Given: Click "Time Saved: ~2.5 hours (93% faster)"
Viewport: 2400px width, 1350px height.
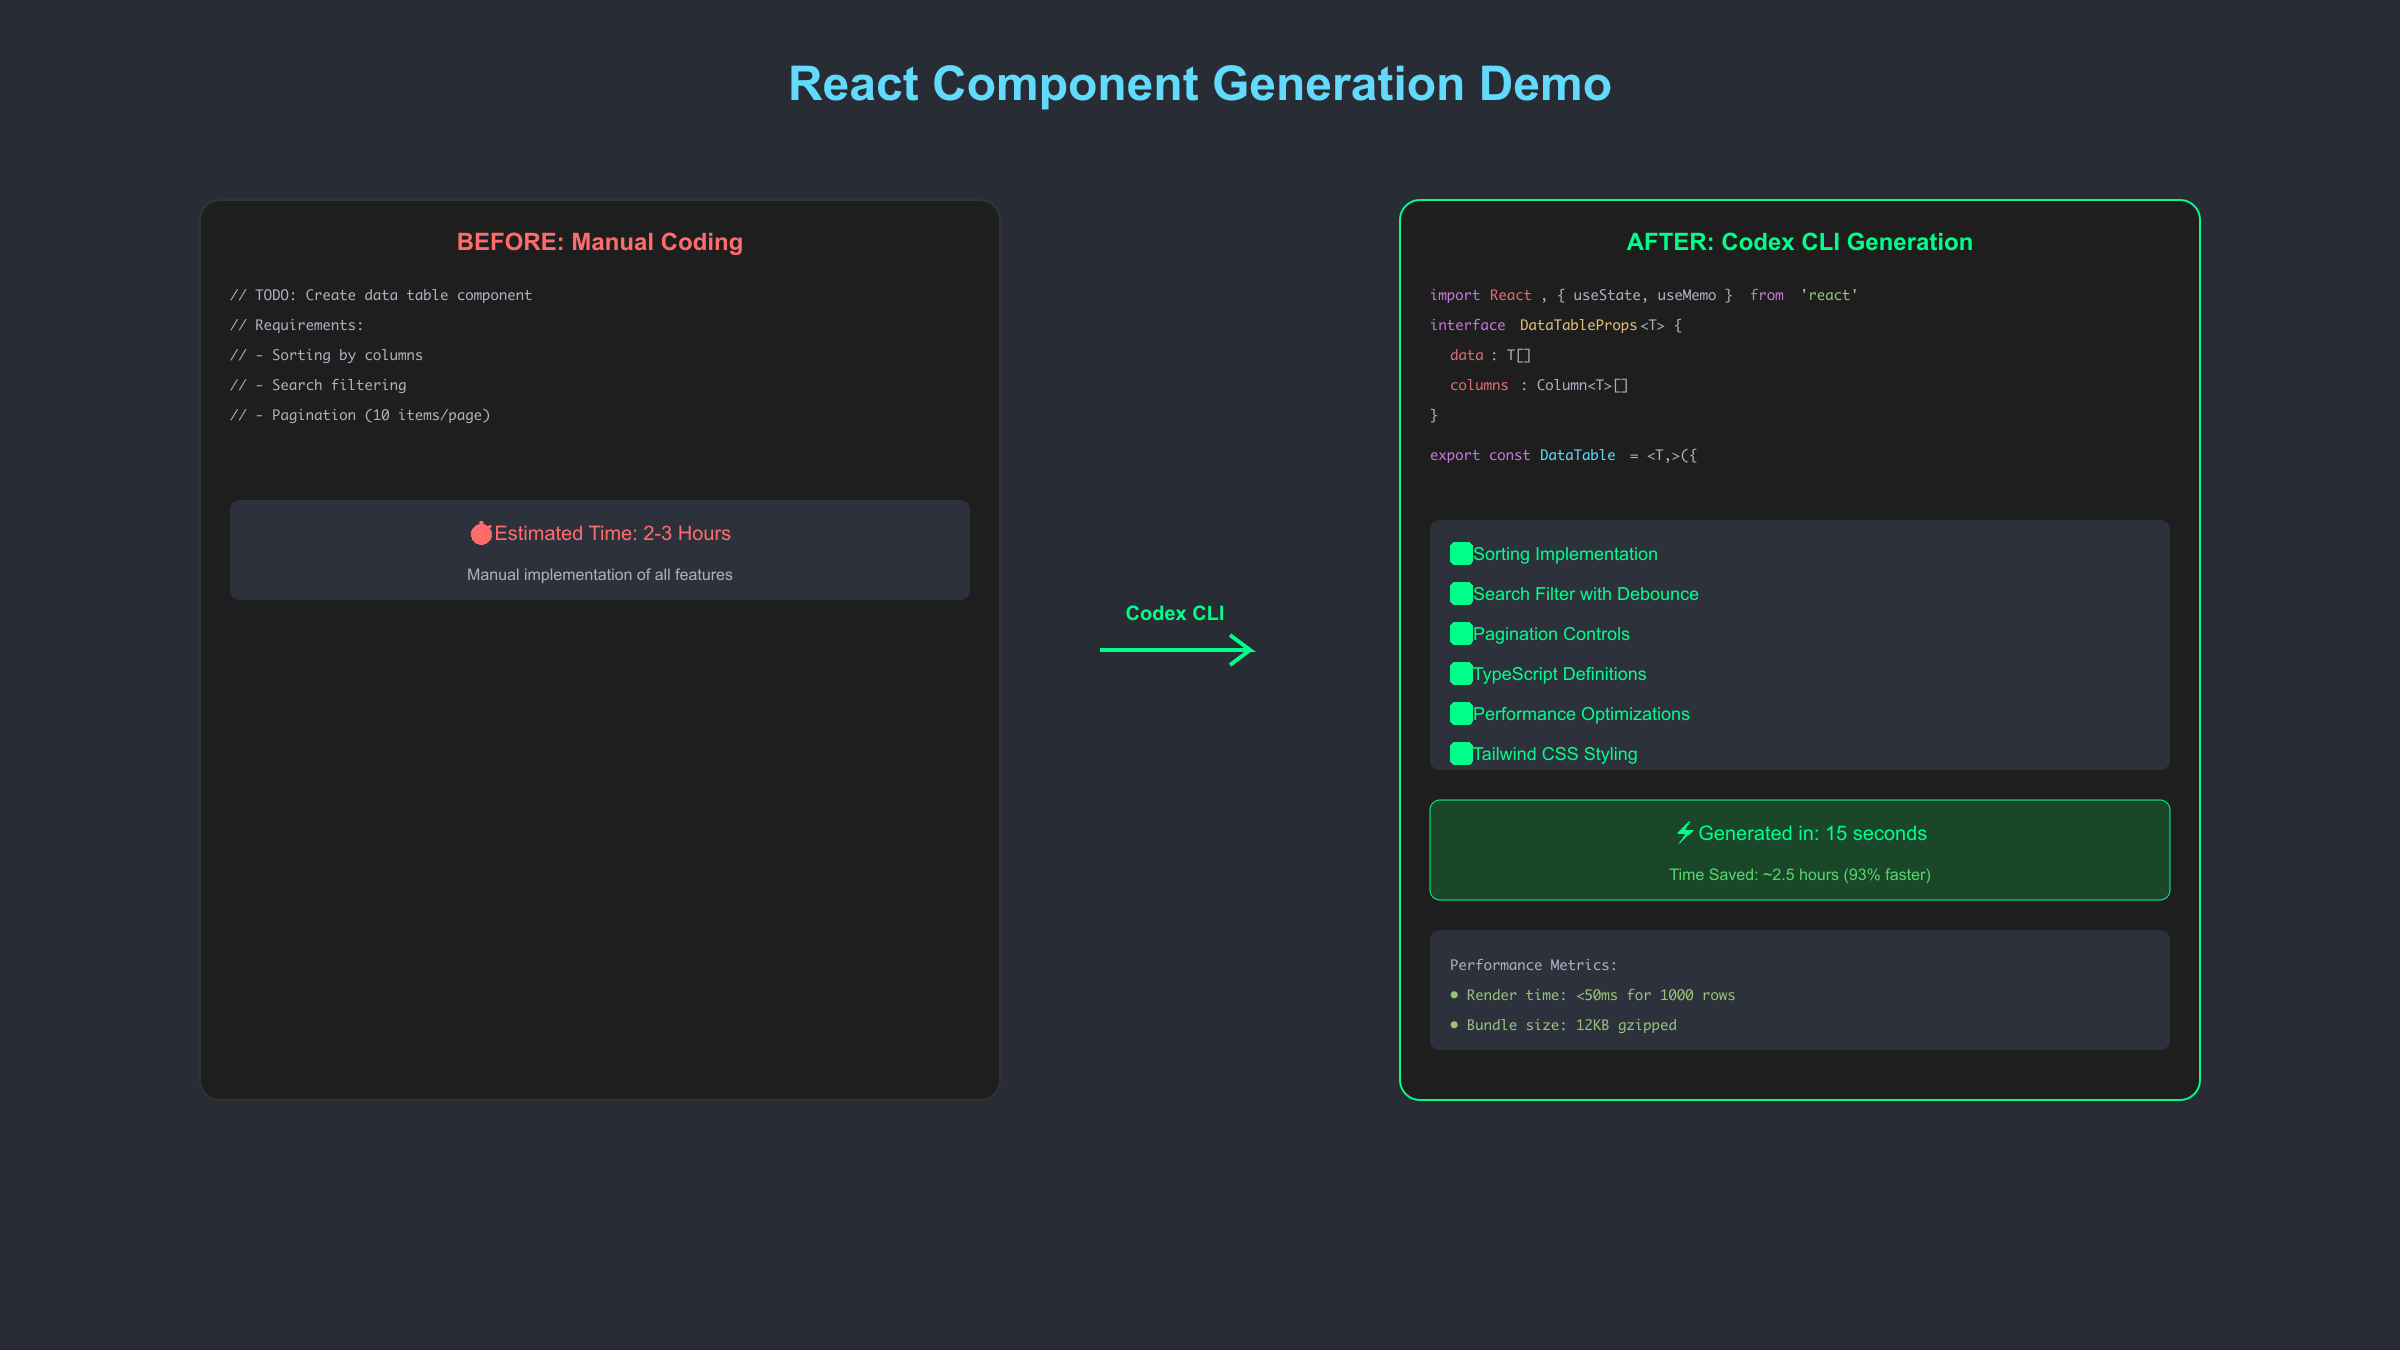Looking at the screenshot, I should [x=1800, y=875].
